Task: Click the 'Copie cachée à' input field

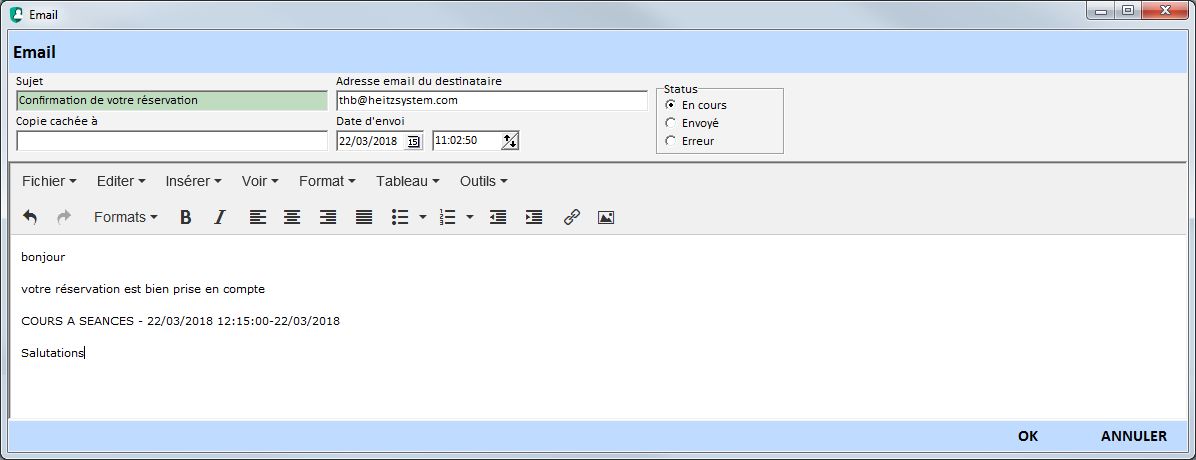Action: click(172, 141)
